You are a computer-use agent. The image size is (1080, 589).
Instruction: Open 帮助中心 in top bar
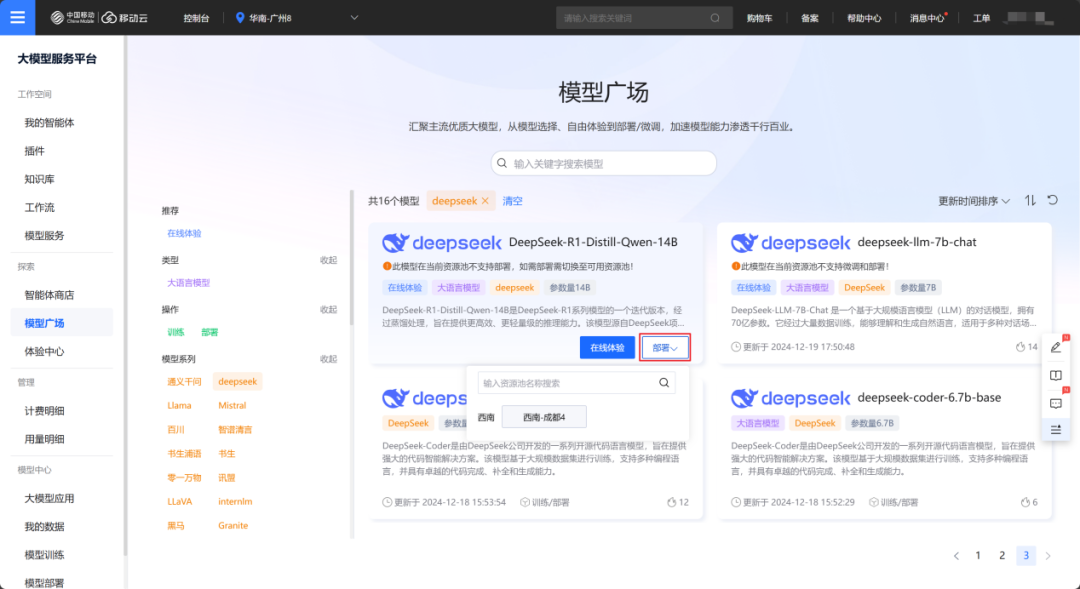[x=864, y=18]
